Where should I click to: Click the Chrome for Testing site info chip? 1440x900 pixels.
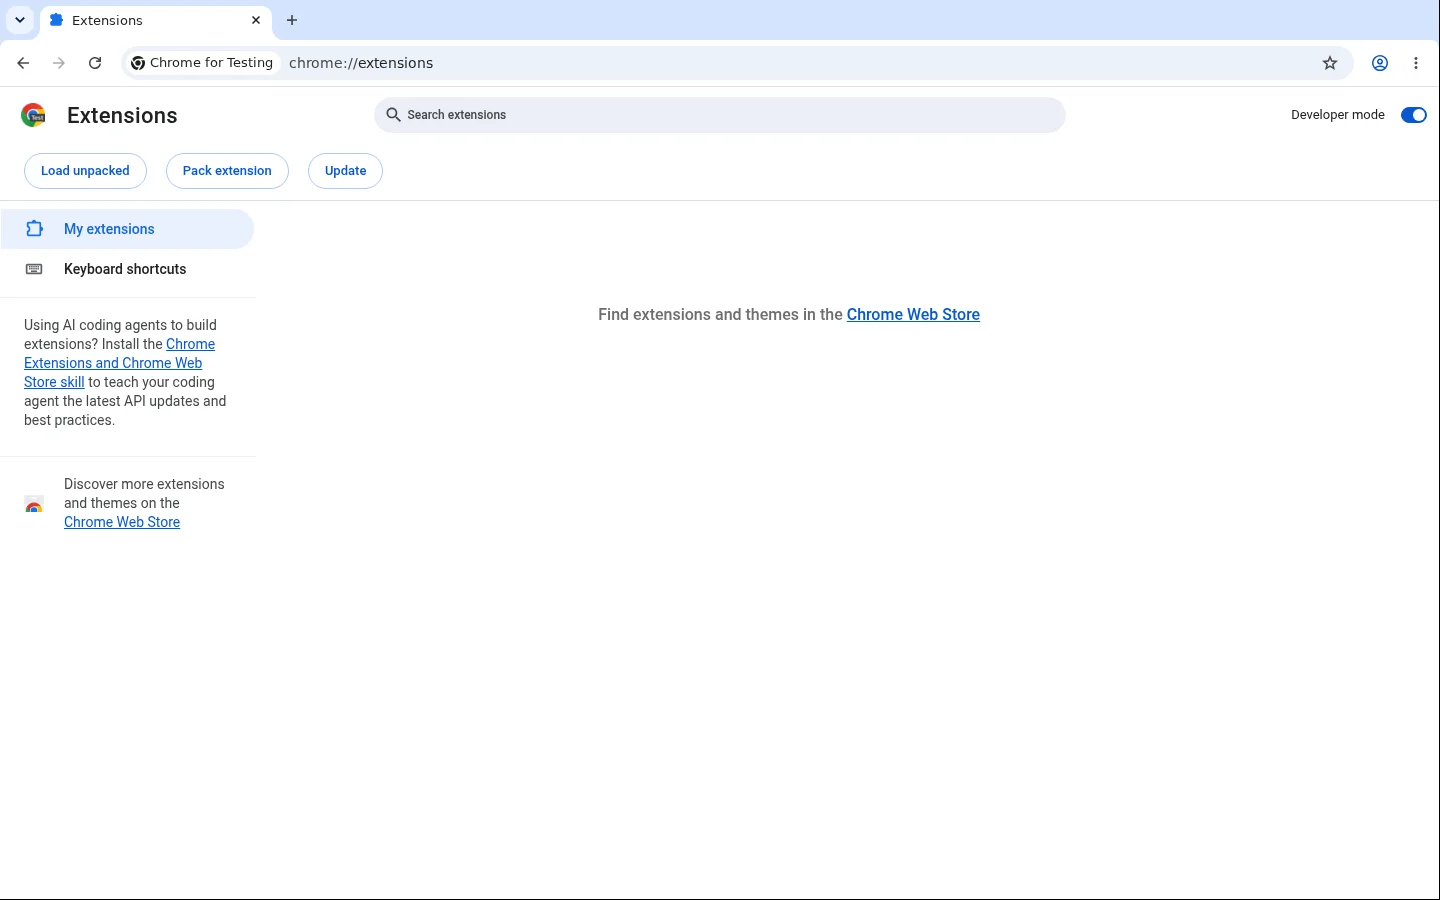point(203,63)
